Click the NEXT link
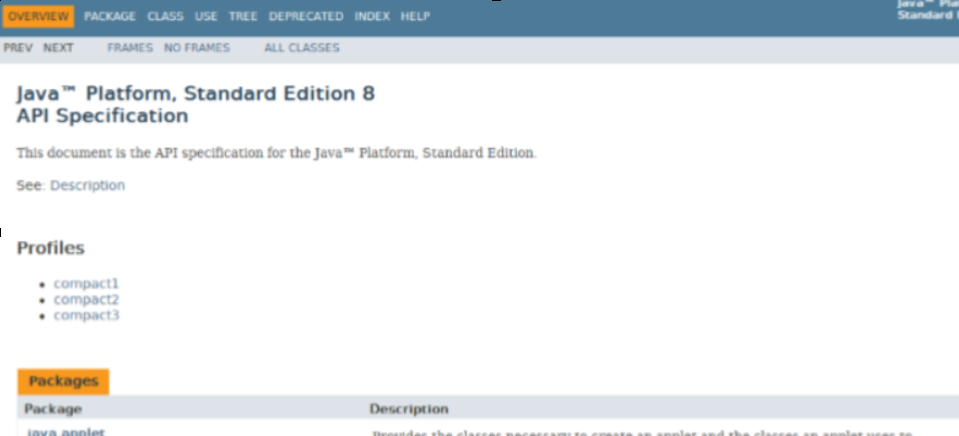 pos(58,48)
